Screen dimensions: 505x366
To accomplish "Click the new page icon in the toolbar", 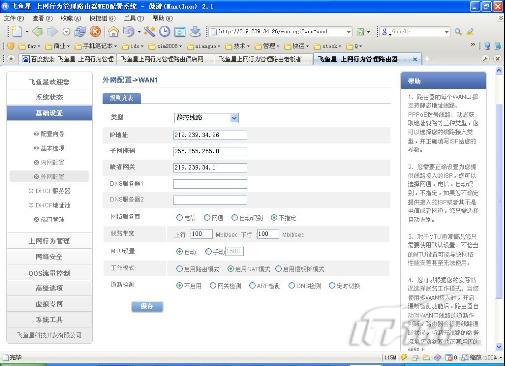I will [x=16, y=32].
